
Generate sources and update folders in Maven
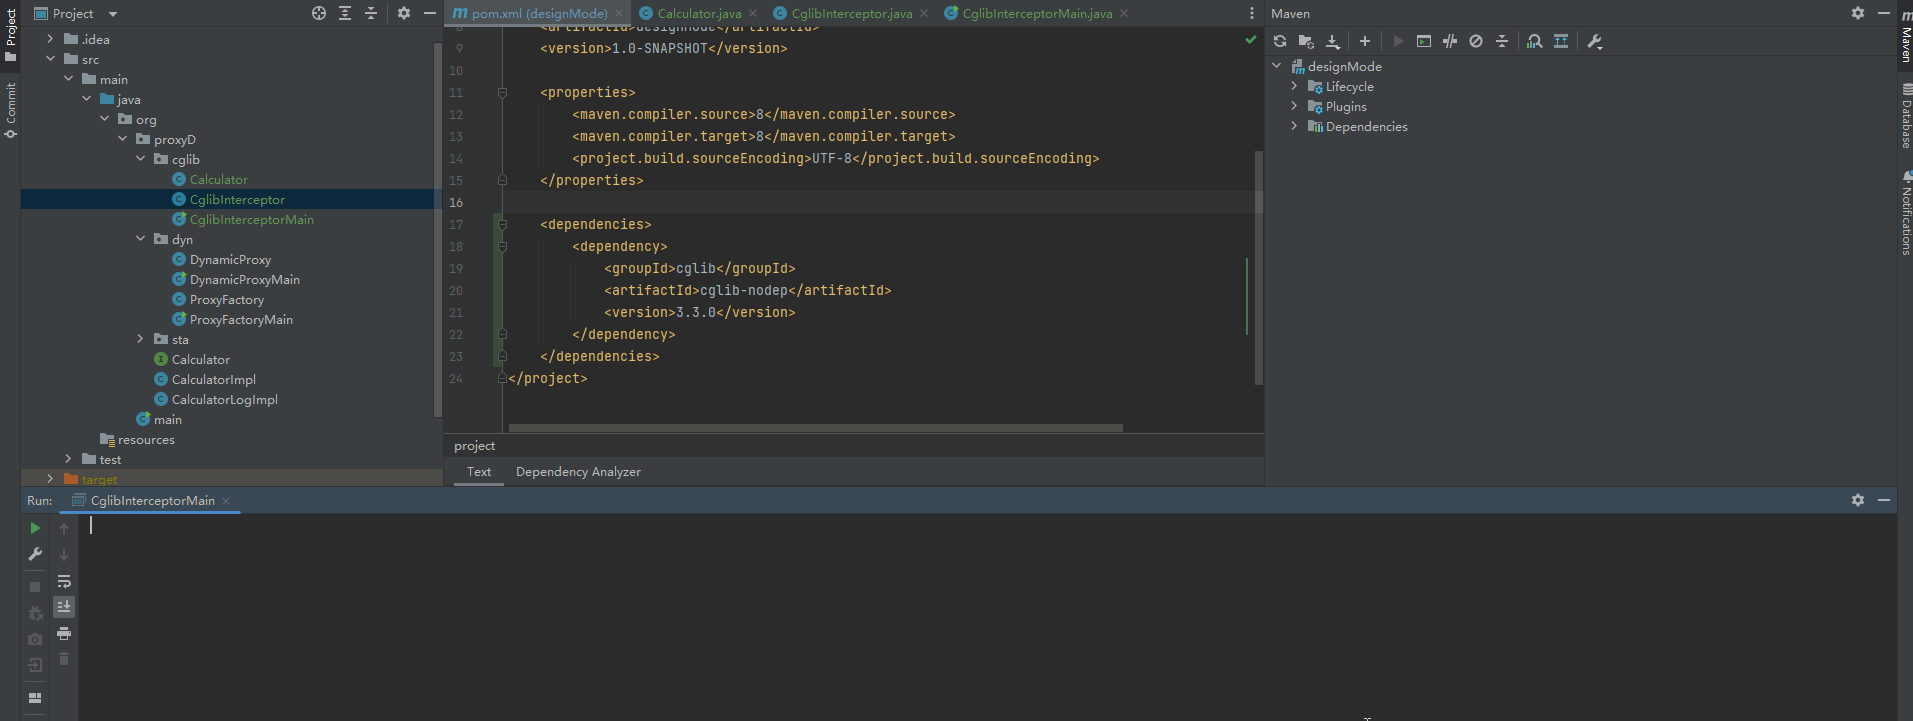pyautogui.click(x=1306, y=41)
